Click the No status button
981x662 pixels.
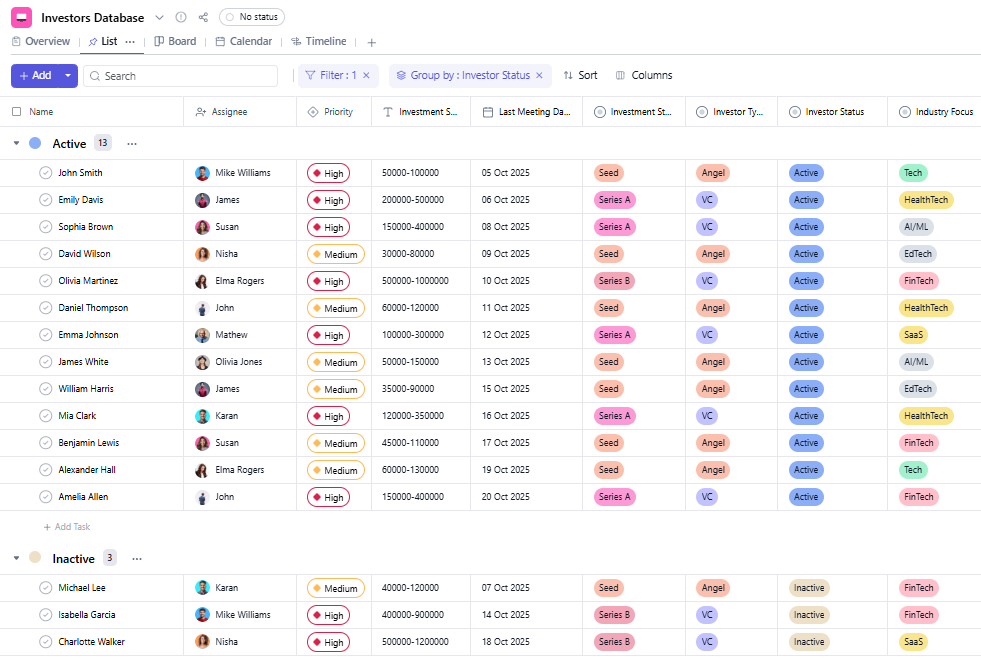[x=252, y=17]
